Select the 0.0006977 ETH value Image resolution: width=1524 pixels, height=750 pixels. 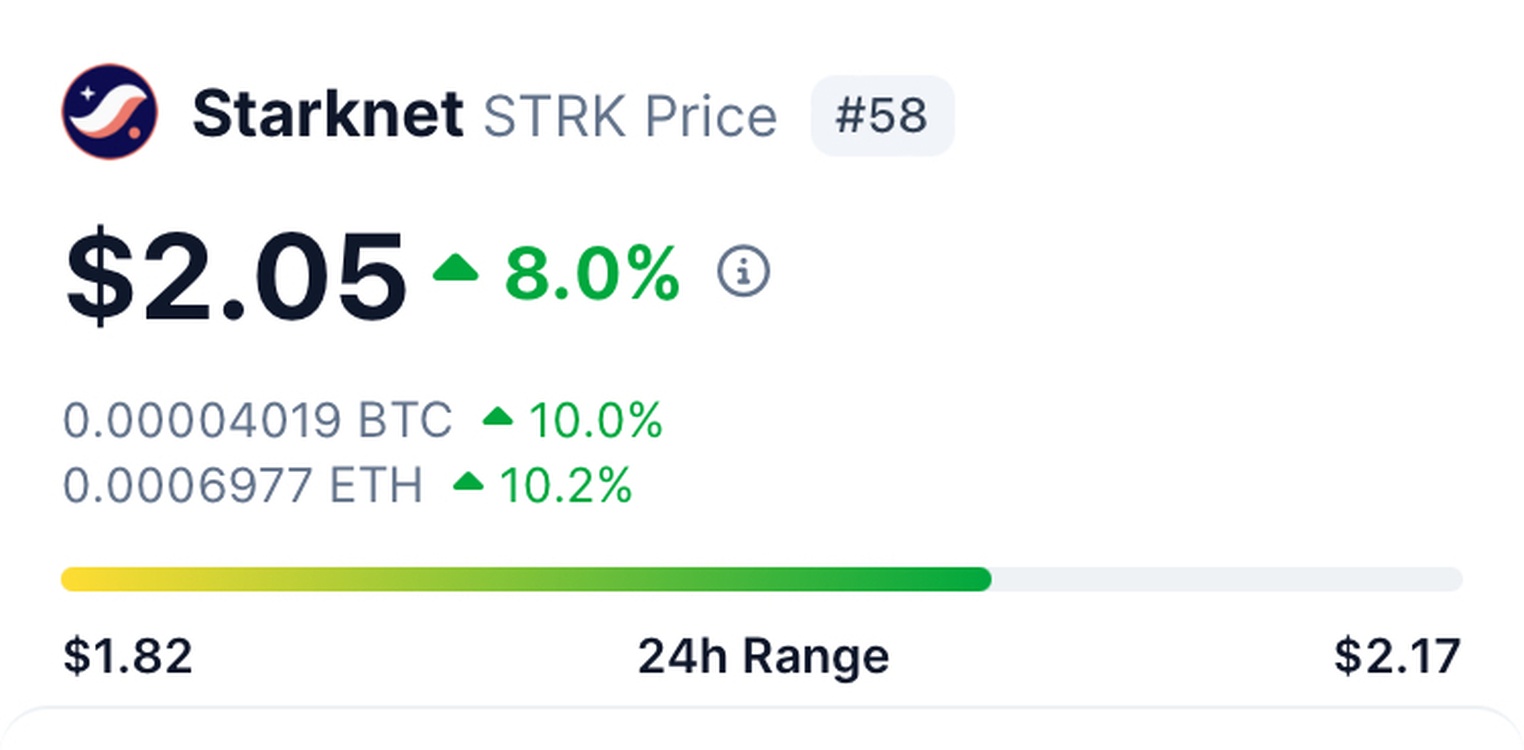[242, 486]
